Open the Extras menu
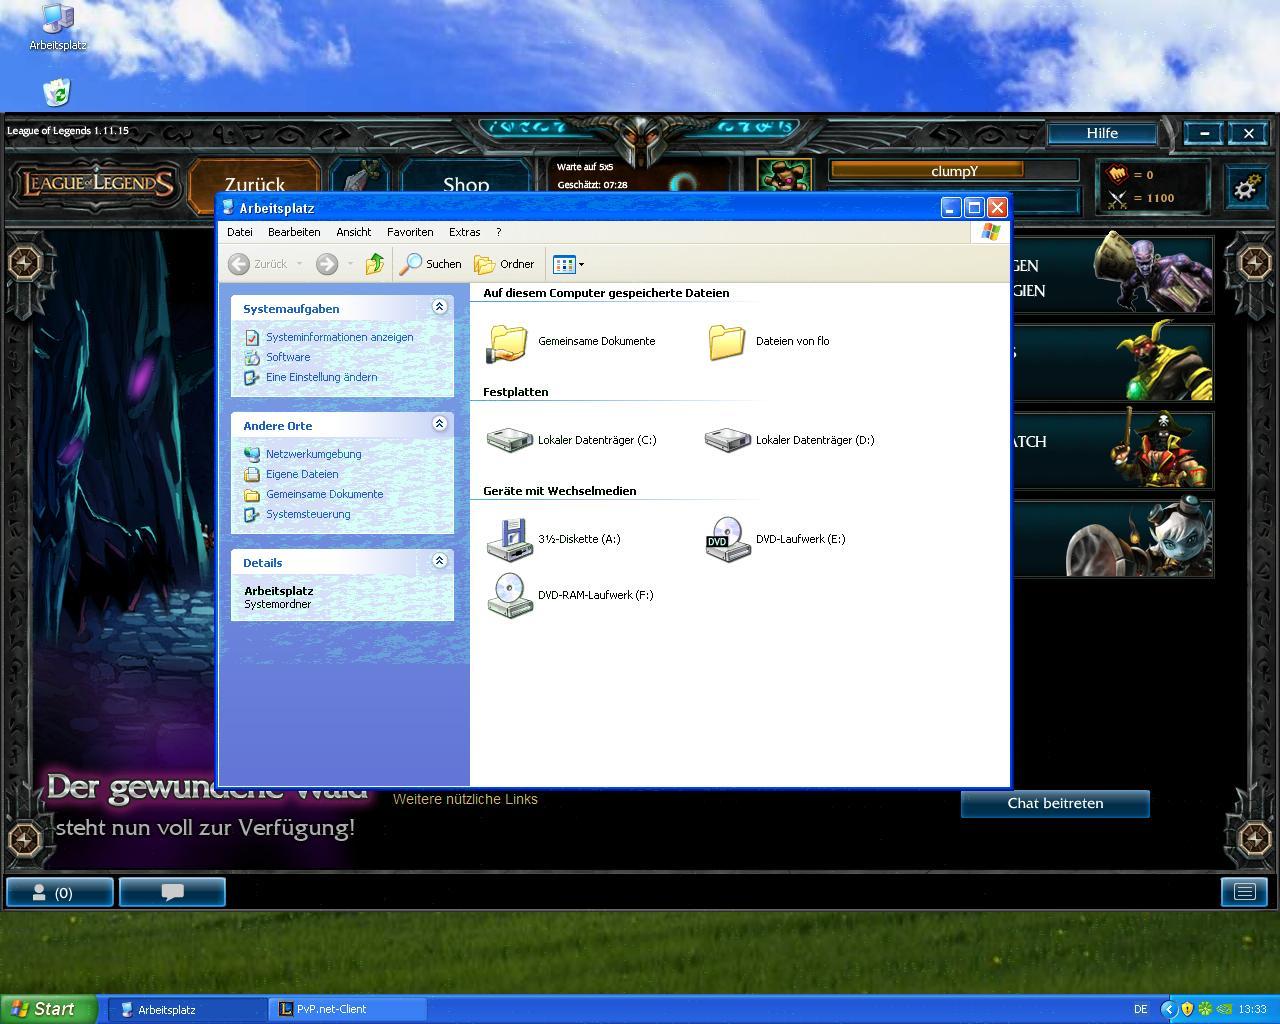This screenshot has height=1024, width=1280. click(x=464, y=232)
